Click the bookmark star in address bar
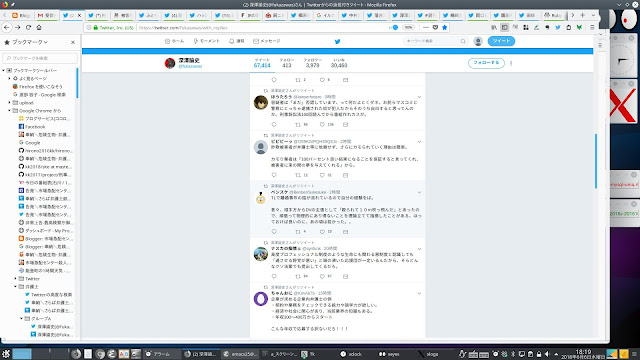 (x=444, y=27)
